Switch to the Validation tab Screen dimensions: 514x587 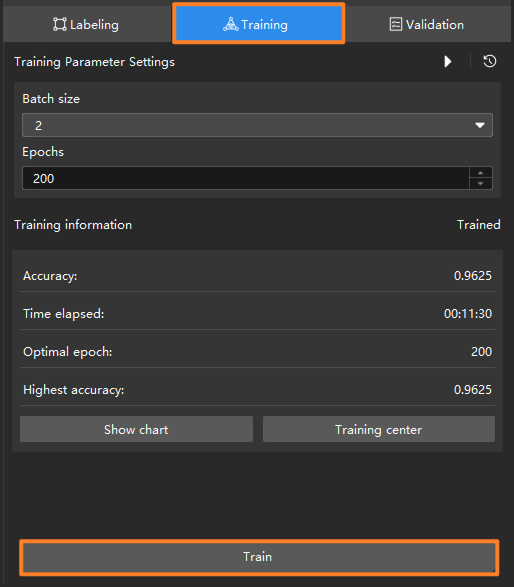pos(427,24)
